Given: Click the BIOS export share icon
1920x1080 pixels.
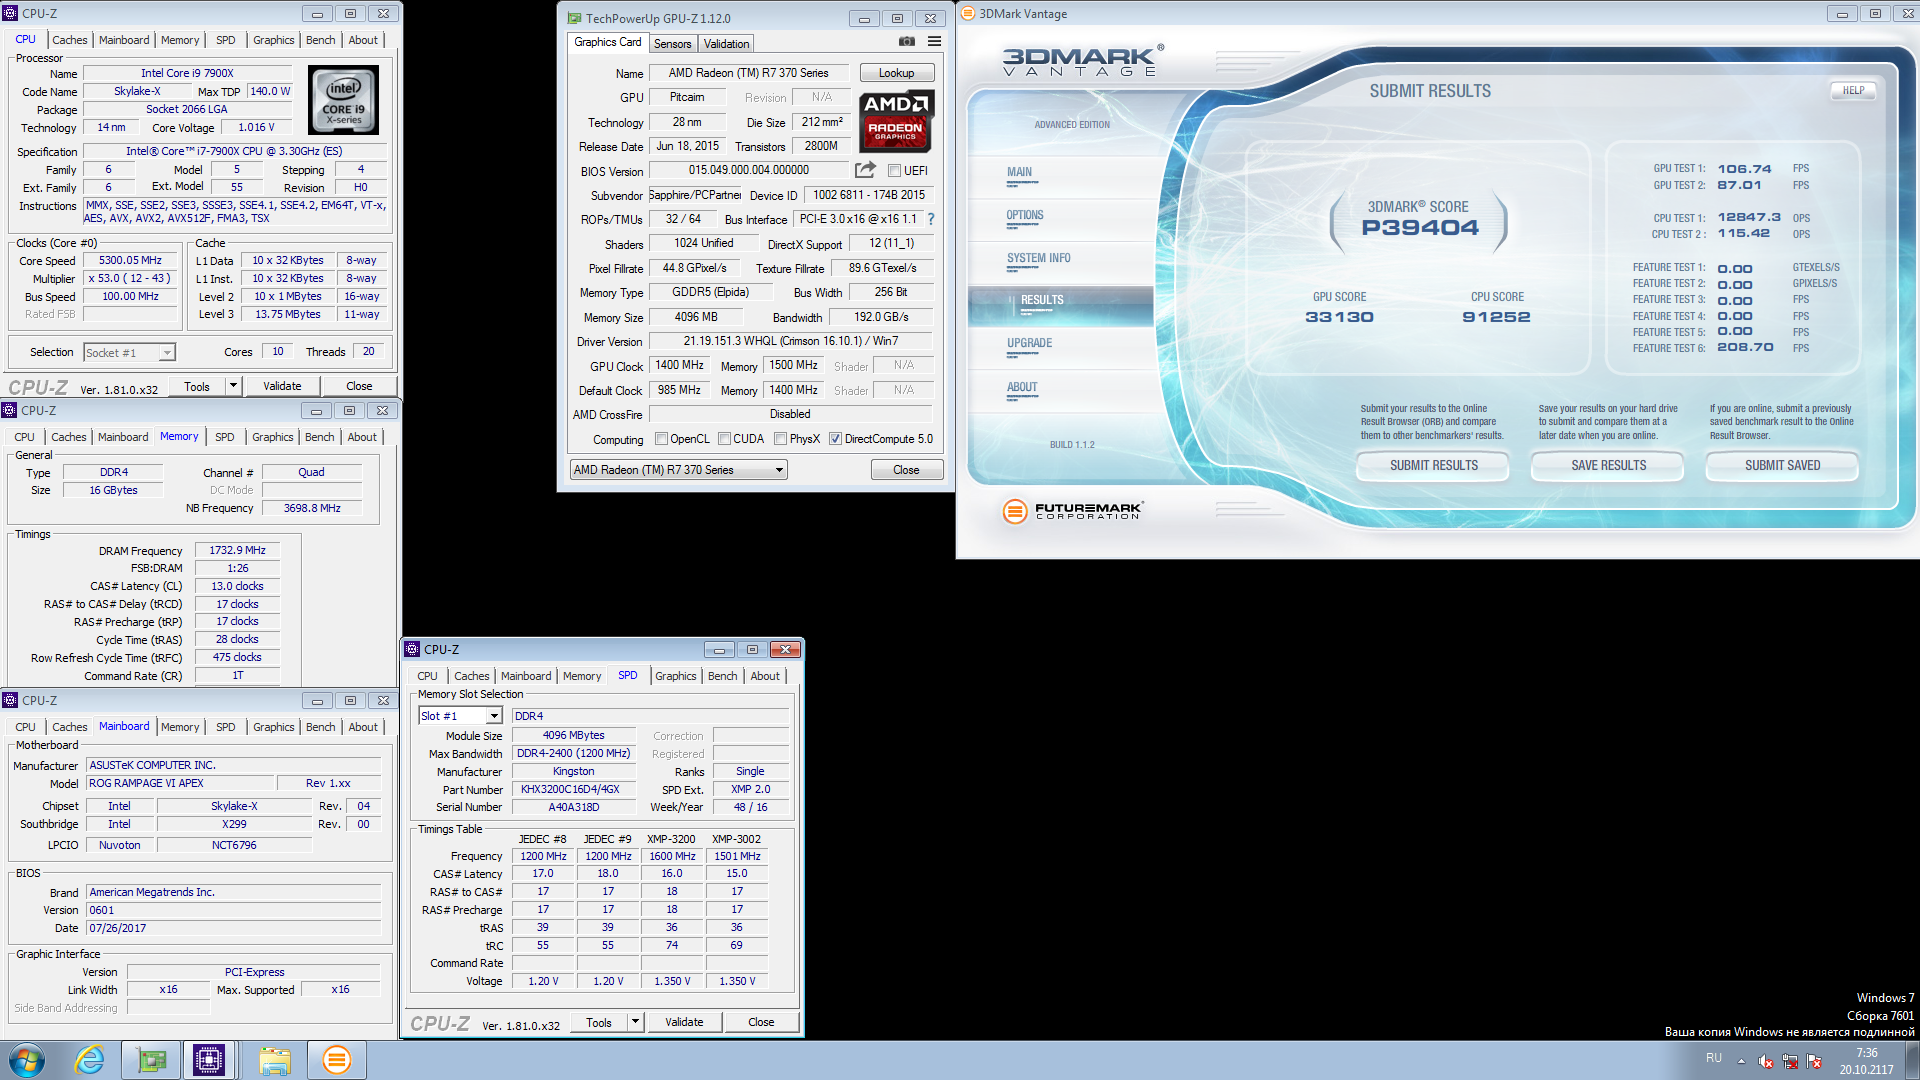Looking at the screenshot, I should click(866, 170).
